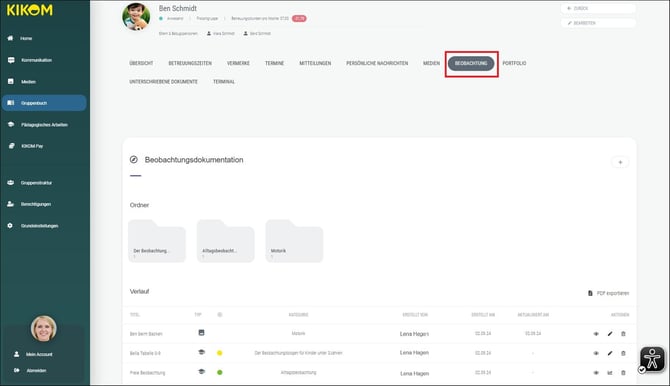Screen dimensions: 670x386
Task: Click 'Lena Hagen' in Ben beim Basteln row
Action: (x=414, y=334)
